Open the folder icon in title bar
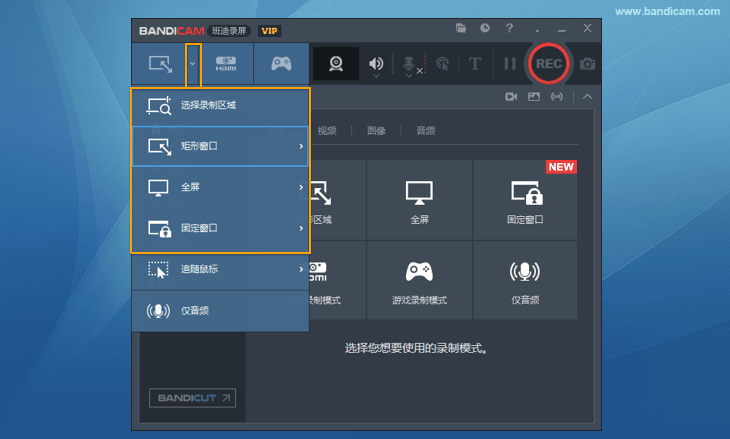 pyautogui.click(x=461, y=29)
